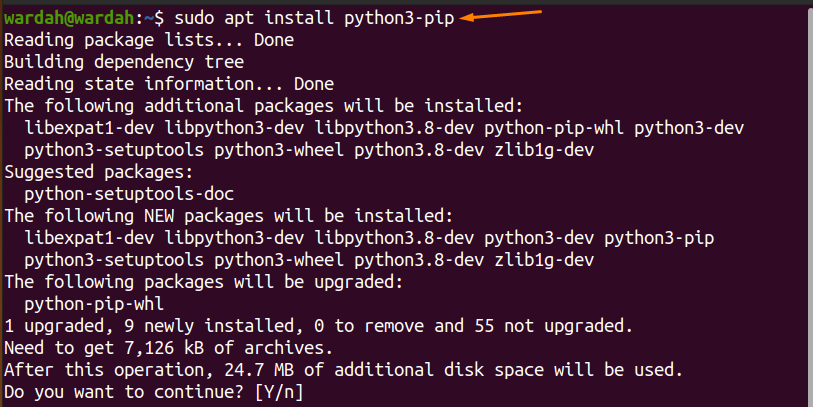Click the orange arrow annotation
The image size is (813, 407).
tap(501, 15)
